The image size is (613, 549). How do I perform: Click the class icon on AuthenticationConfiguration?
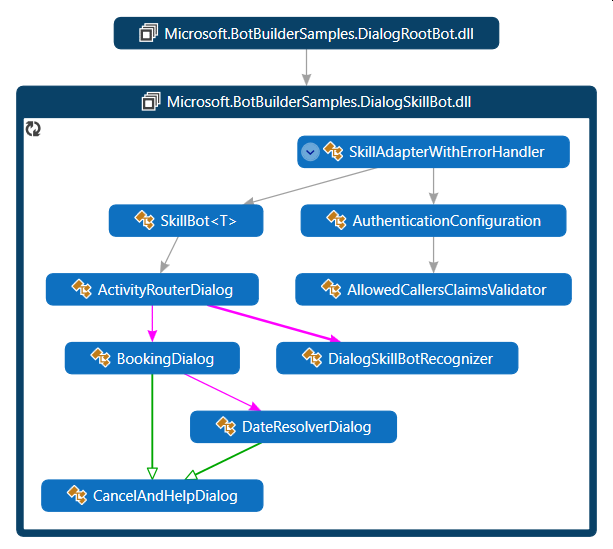(x=337, y=220)
